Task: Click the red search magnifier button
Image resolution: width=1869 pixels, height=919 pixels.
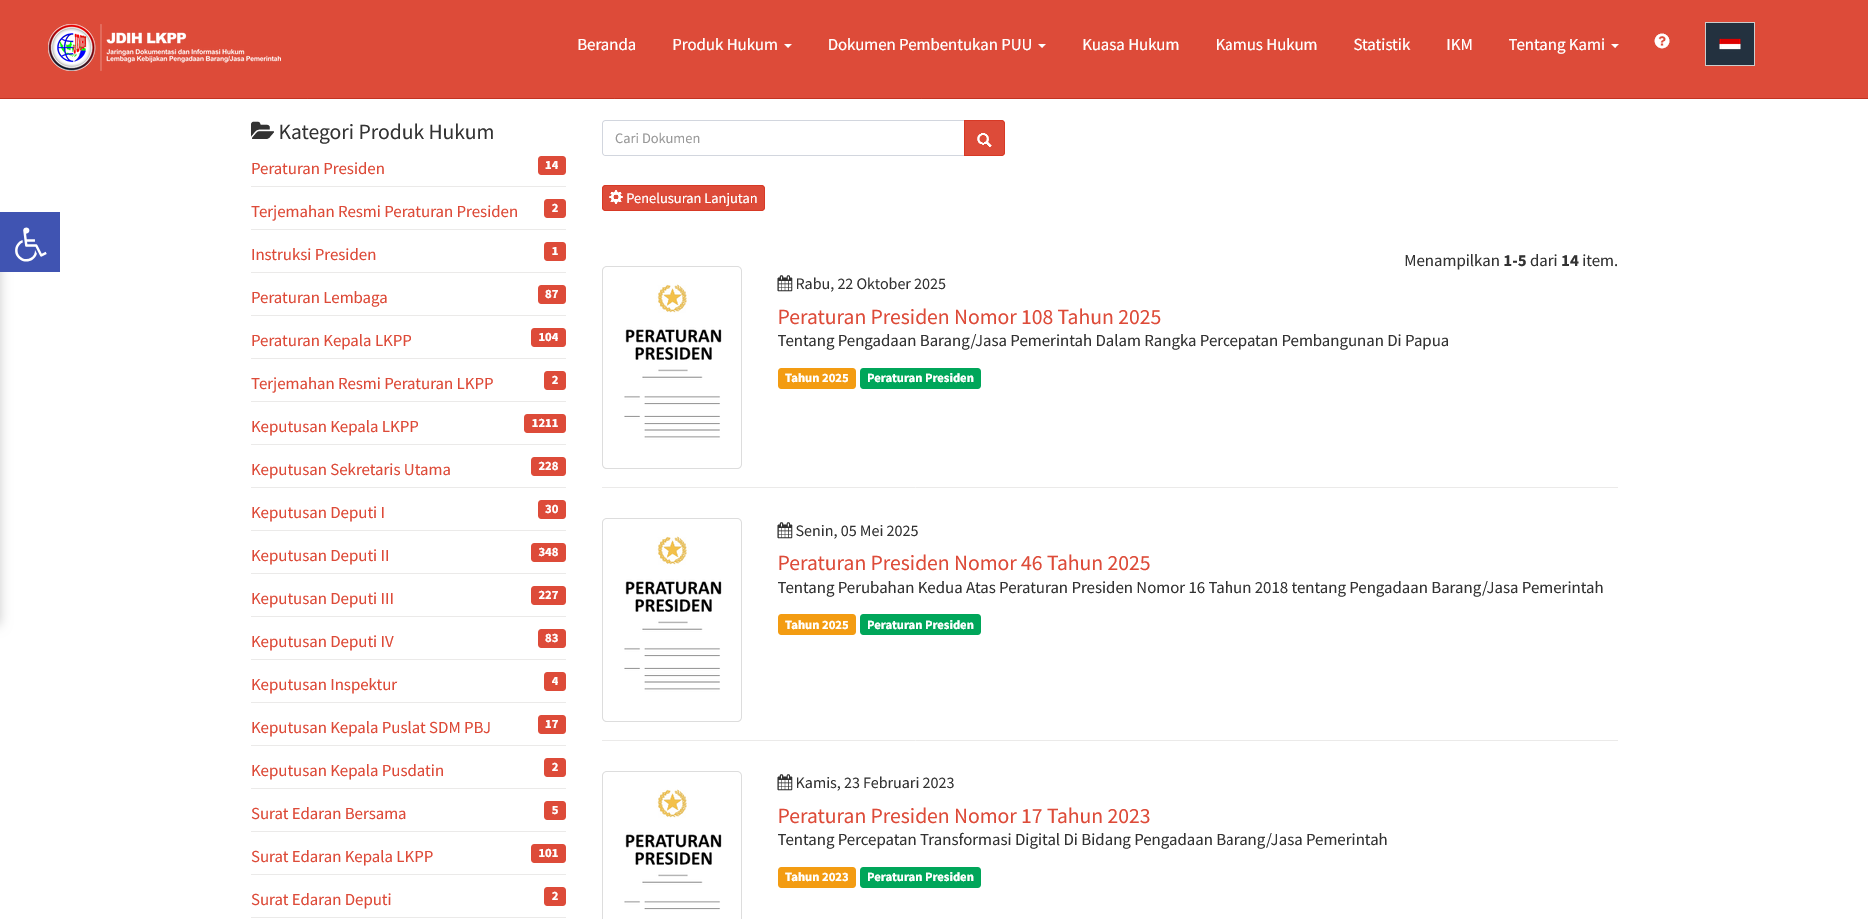Action: pos(984,138)
